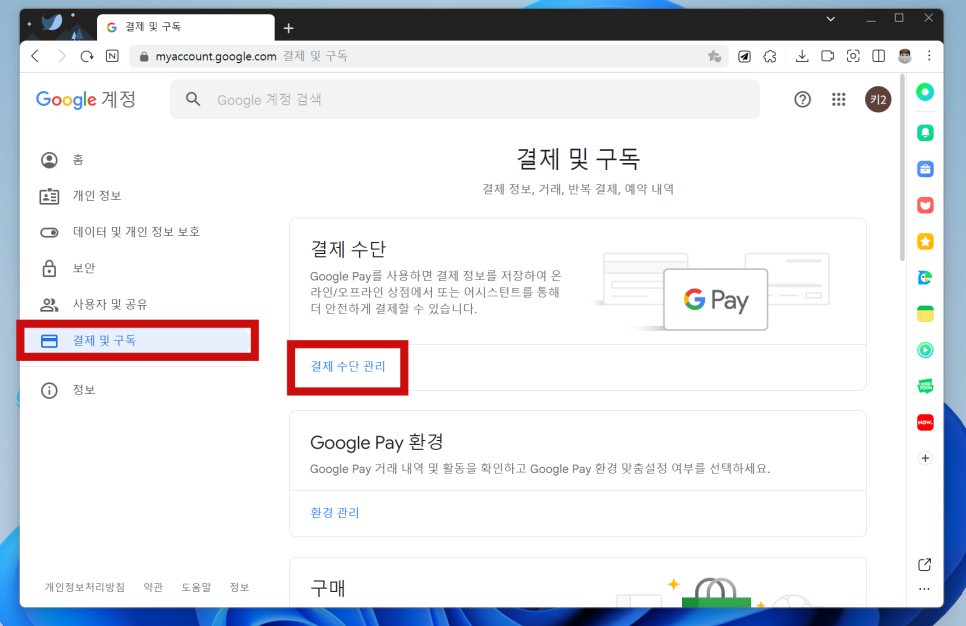Click the lock icon in address bar
Viewport: 966px width, 626px height.
tap(144, 57)
